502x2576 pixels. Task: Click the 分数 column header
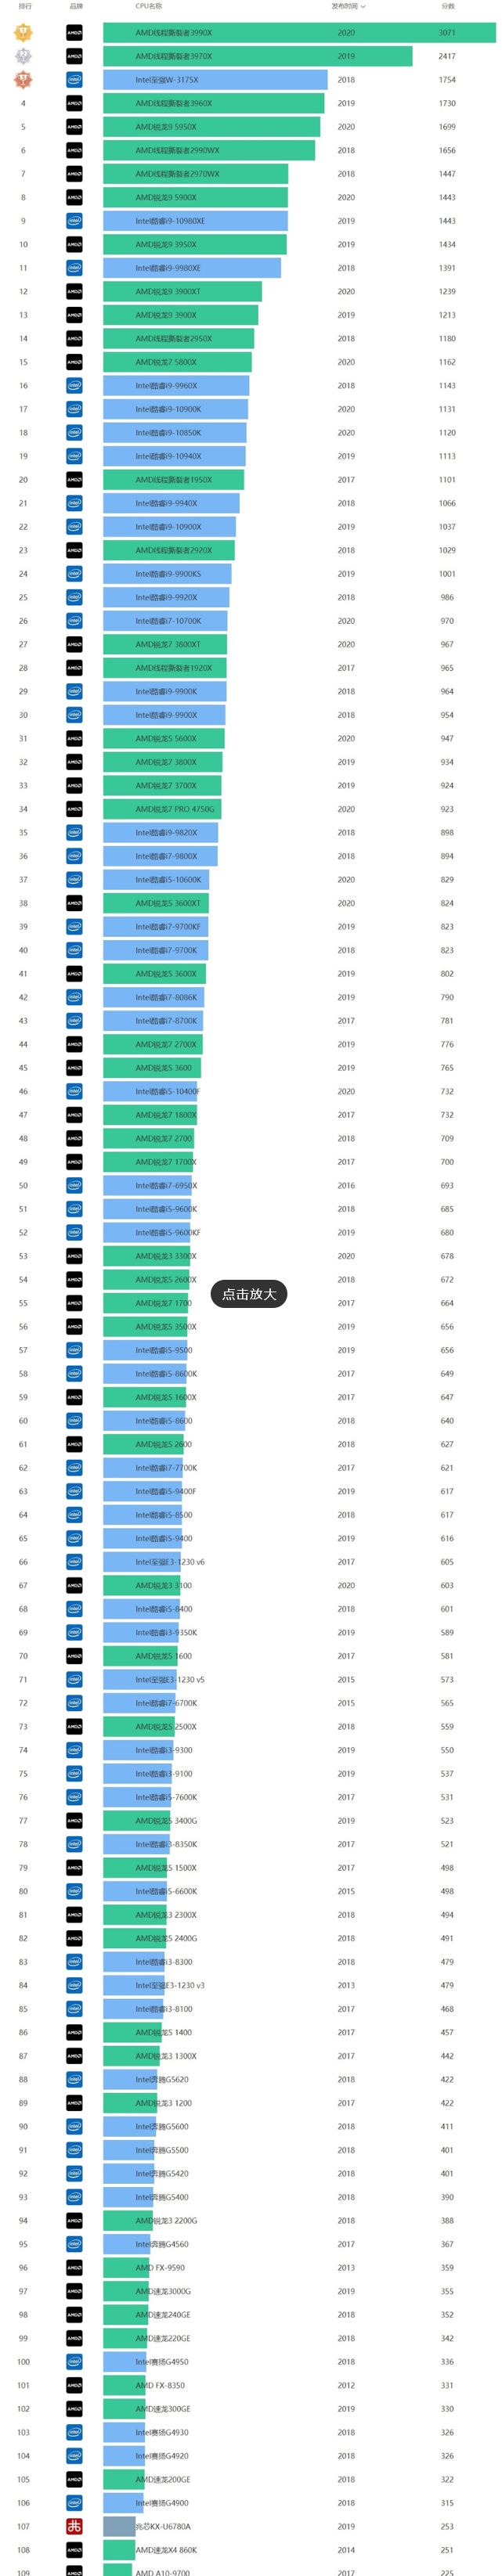click(447, 6)
